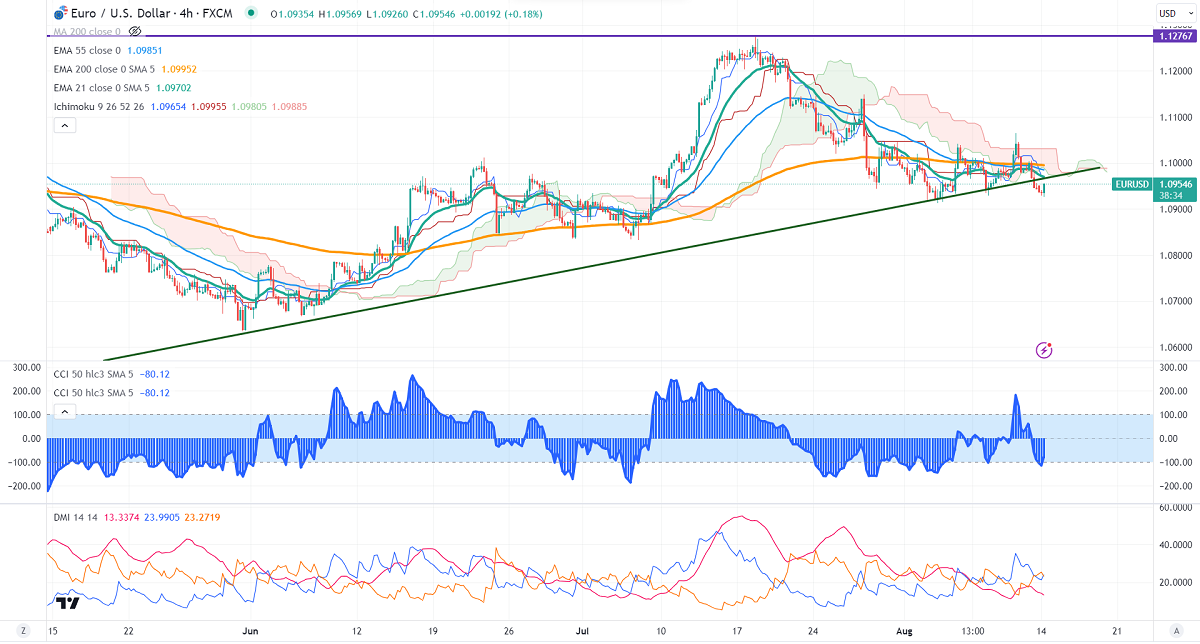The height and width of the screenshot is (644, 1200).
Task: Select the DMI 14 14 indicator legend
Action: pos(76,516)
